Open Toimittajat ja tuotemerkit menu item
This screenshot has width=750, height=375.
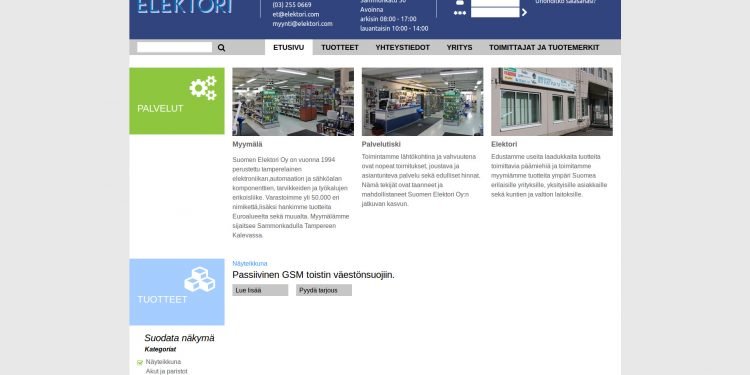point(544,47)
